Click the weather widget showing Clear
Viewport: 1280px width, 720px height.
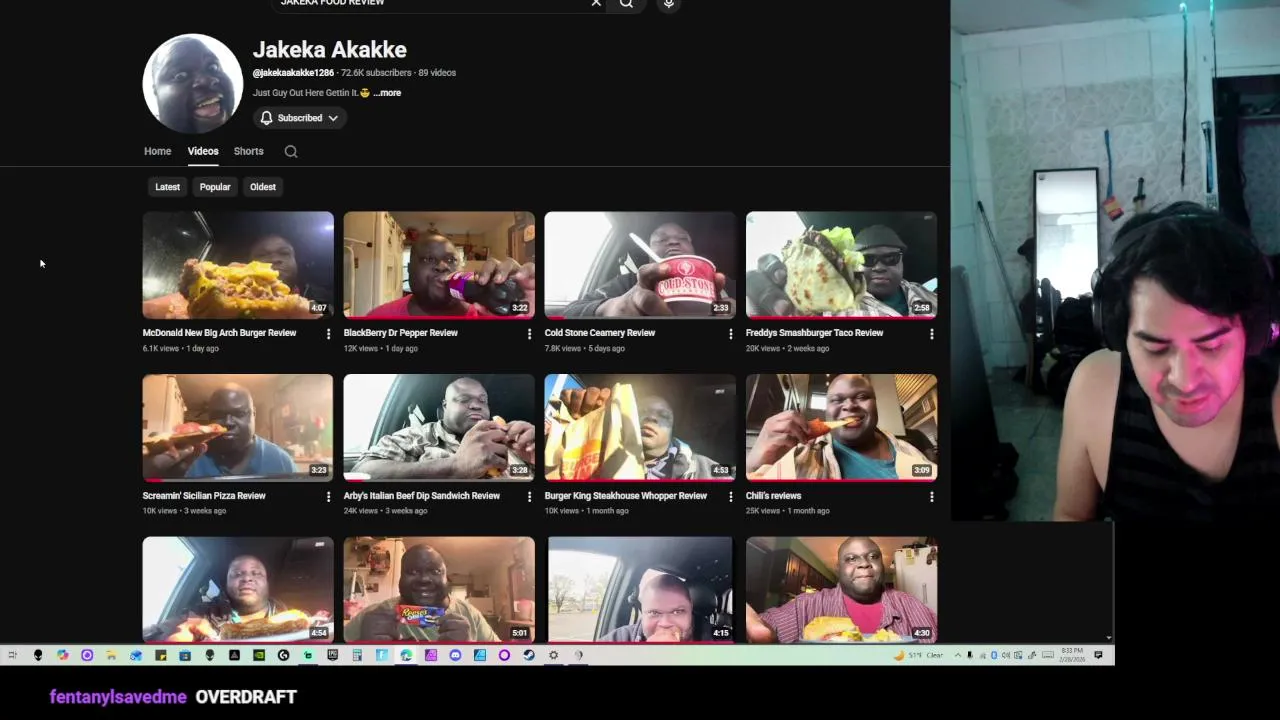tap(919, 655)
